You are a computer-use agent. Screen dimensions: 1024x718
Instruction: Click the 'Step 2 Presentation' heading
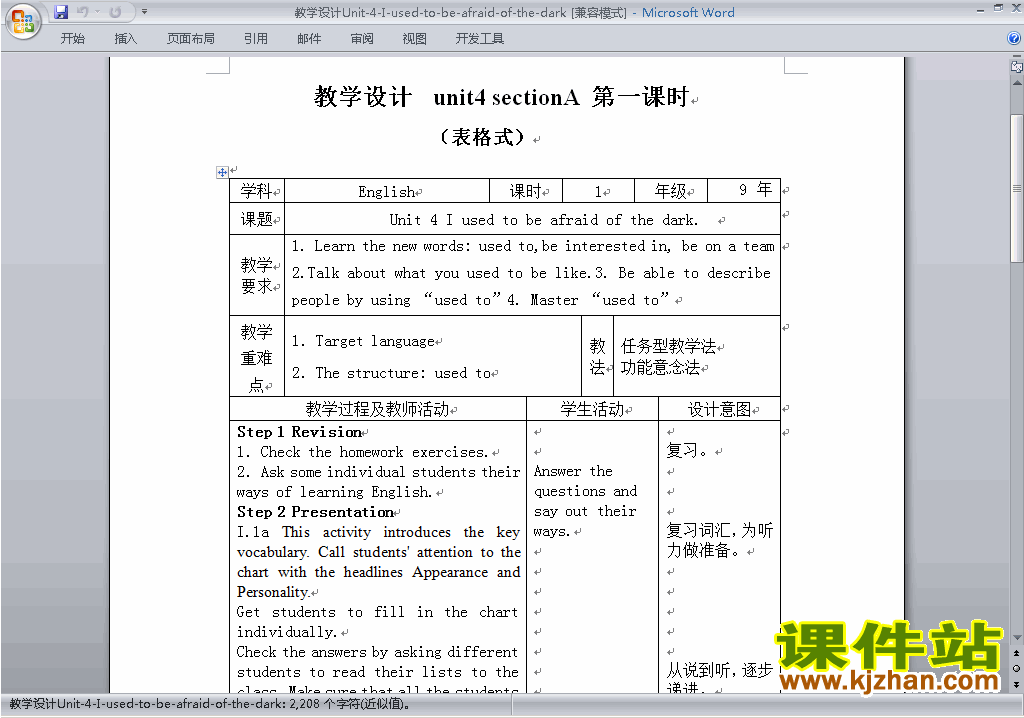point(315,512)
